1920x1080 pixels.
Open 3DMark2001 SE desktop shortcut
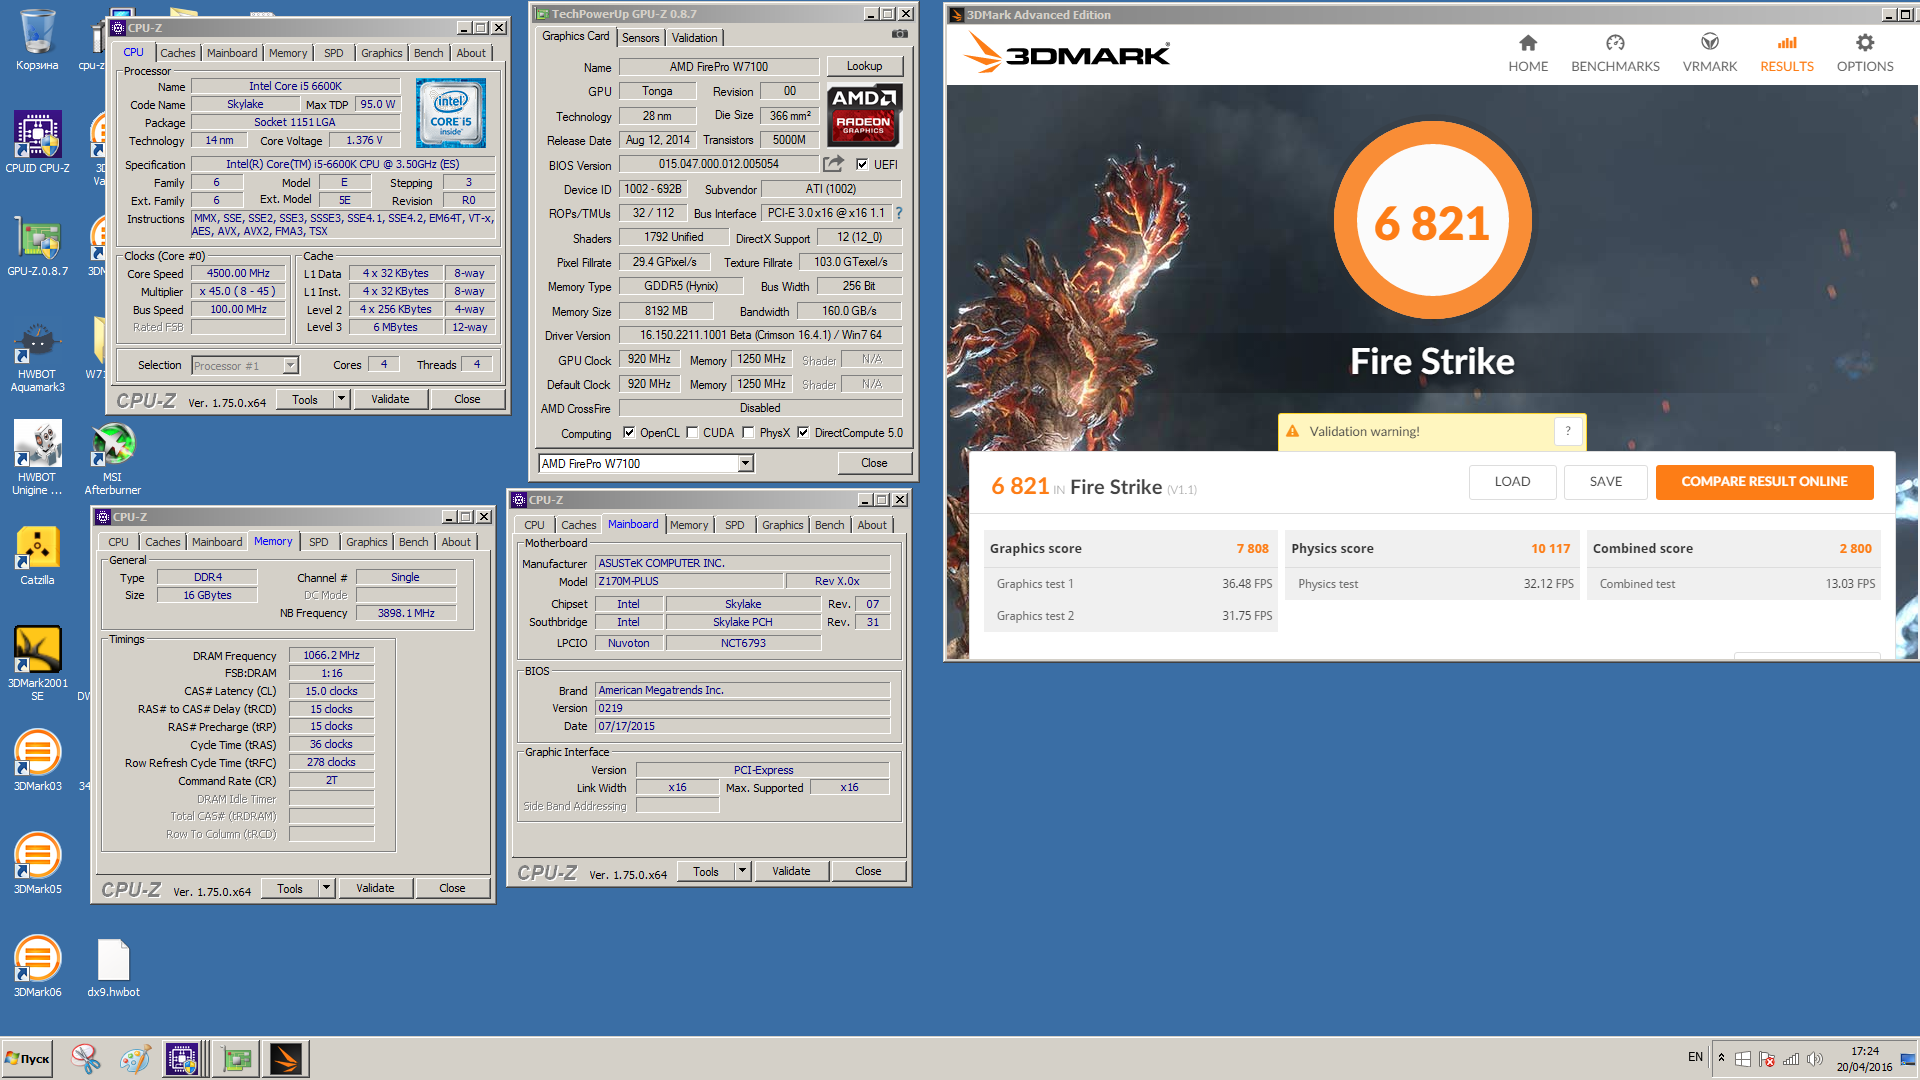37,662
